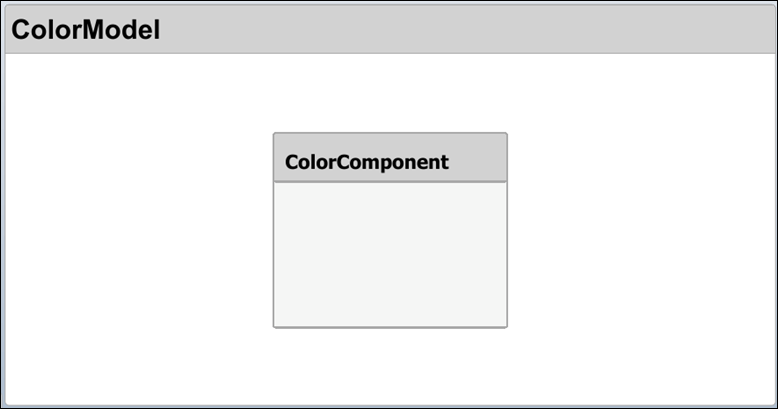This screenshot has height=409, width=778.
Task: Click the bottom-left corner of ColorComponent block
Action: click(275, 325)
